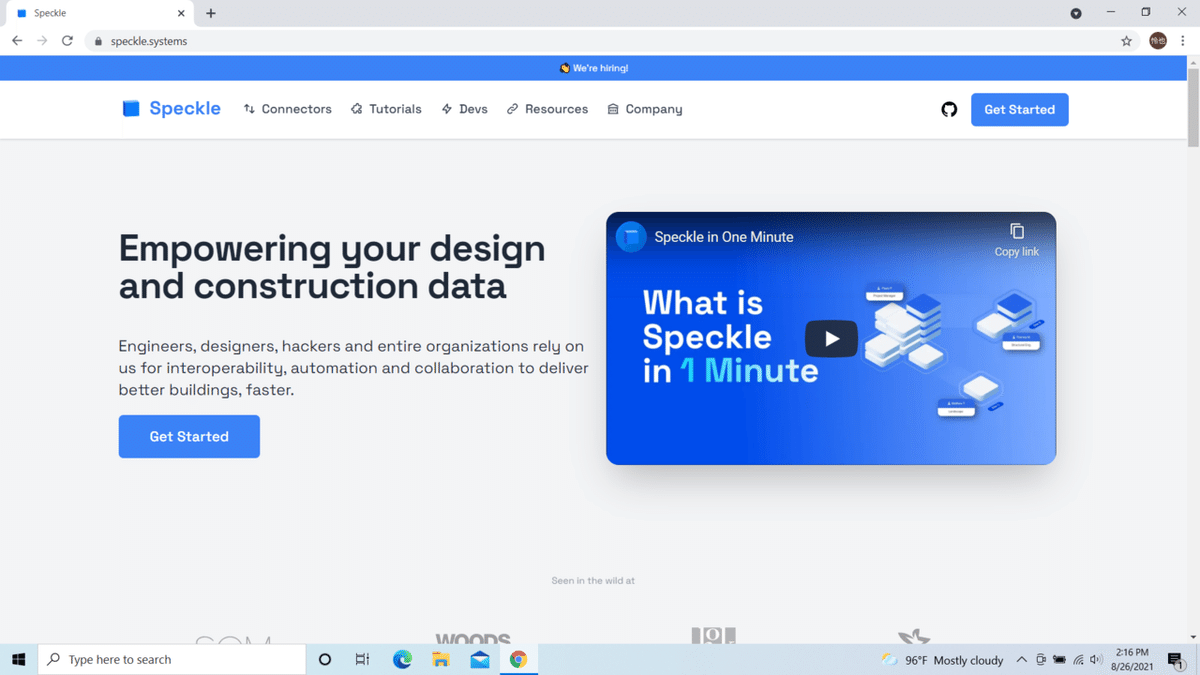Open the Speckle in One Minute video title
Viewport: 1200px width, 675px height.
click(x=724, y=237)
